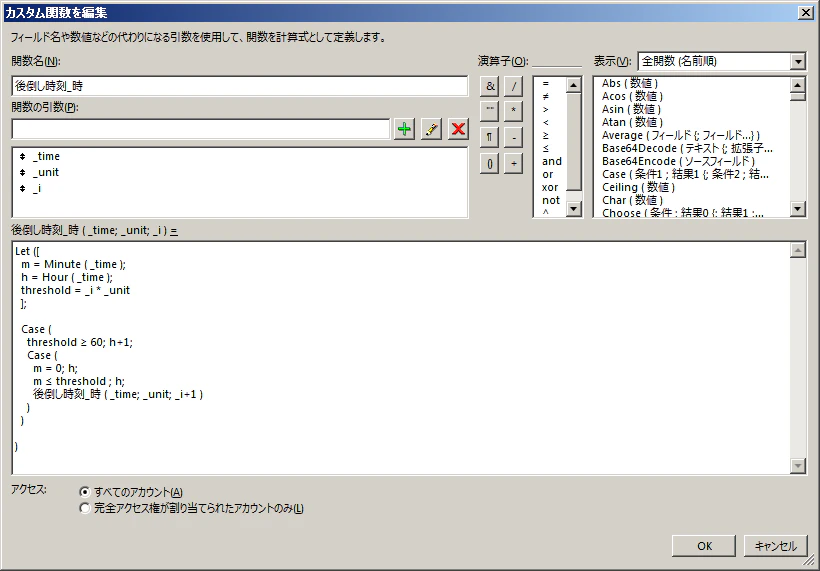Select the _time parameter in list

point(46,156)
